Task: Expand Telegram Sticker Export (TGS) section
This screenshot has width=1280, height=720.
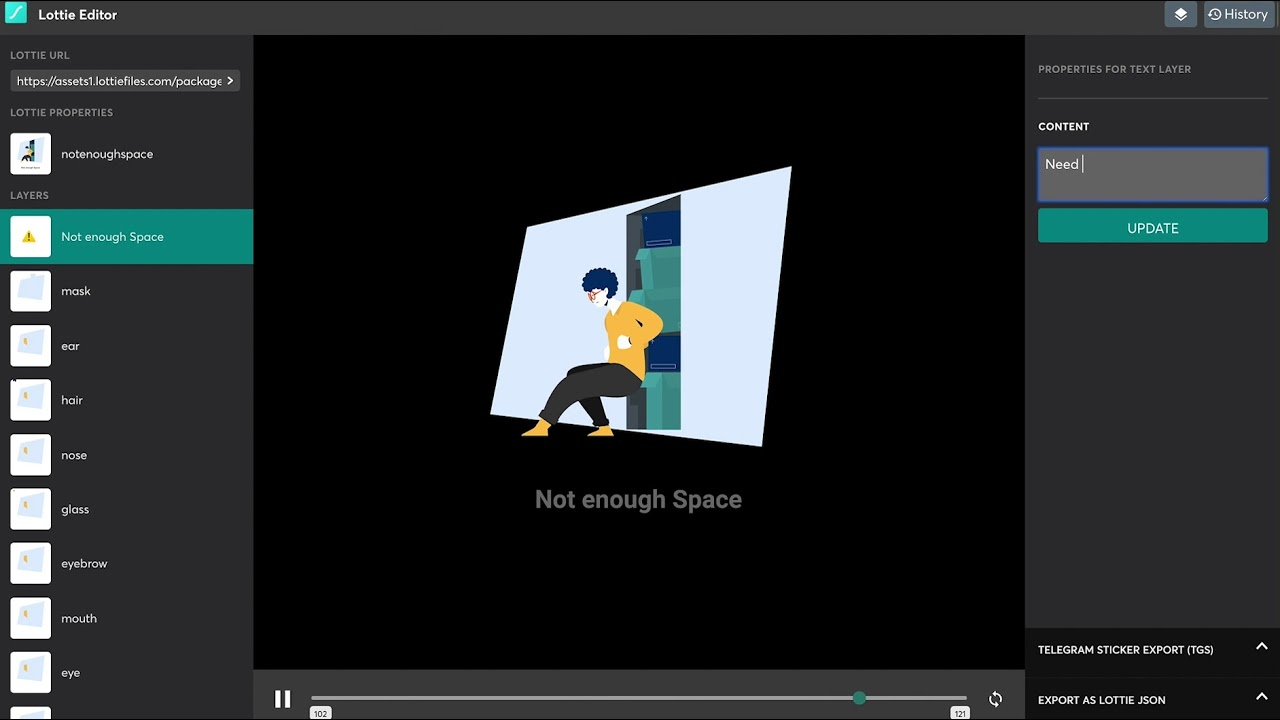Action: click(x=1153, y=649)
